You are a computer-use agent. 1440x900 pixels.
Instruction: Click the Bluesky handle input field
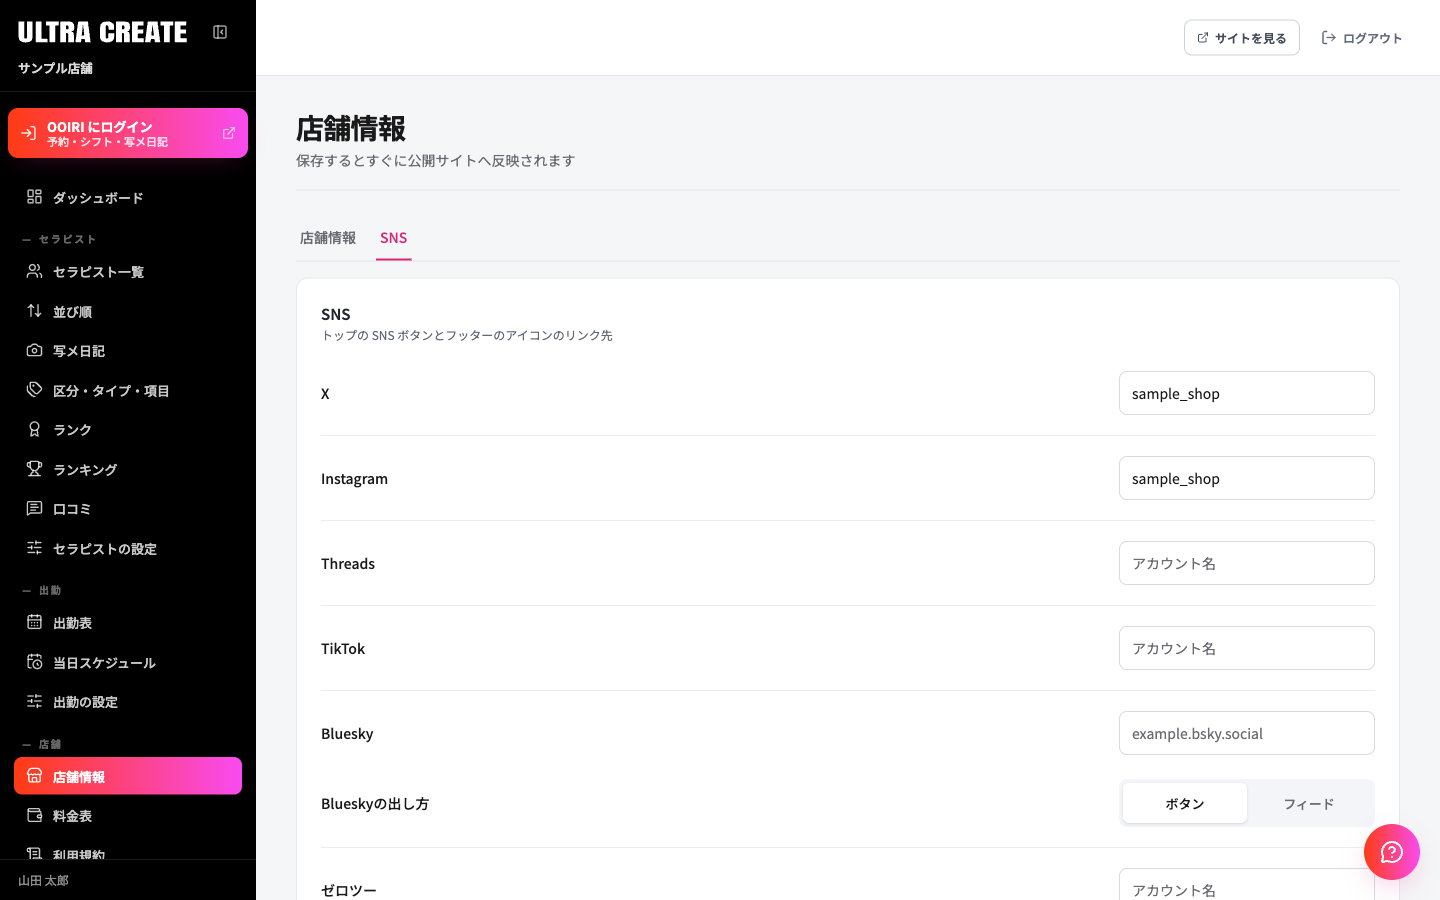[1247, 733]
